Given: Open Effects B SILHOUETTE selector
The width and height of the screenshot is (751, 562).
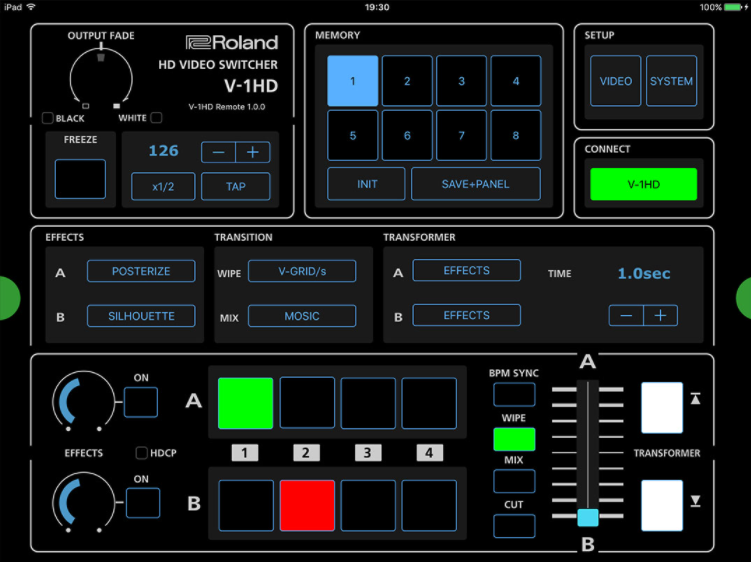Looking at the screenshot, I should (x=141, y=316).
